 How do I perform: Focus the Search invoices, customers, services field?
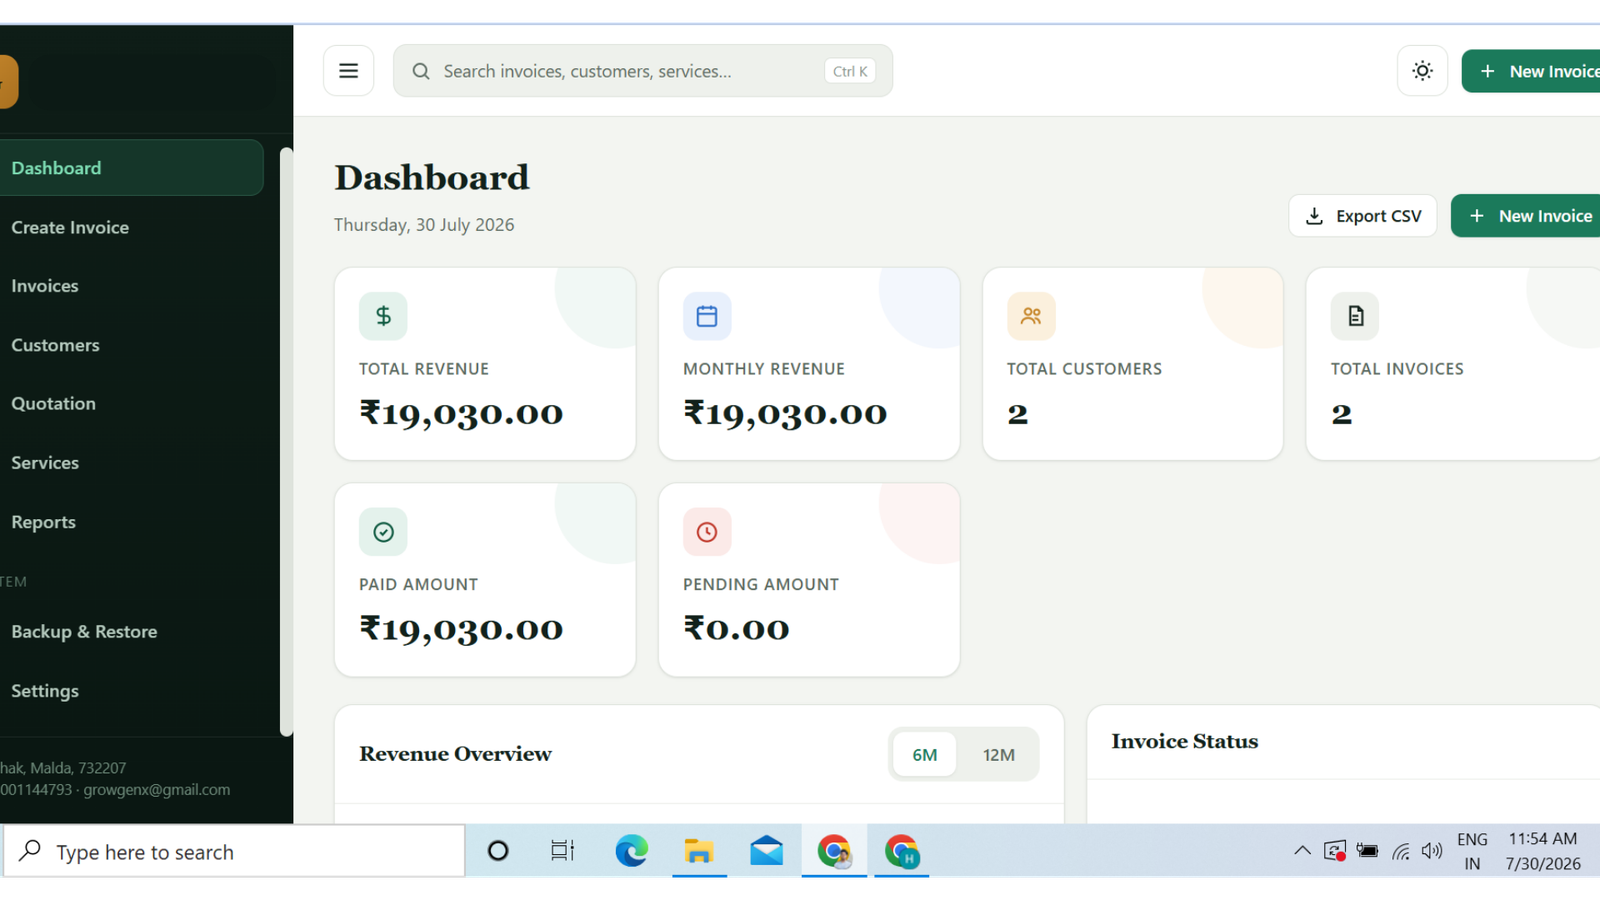(x=643, y=71)
